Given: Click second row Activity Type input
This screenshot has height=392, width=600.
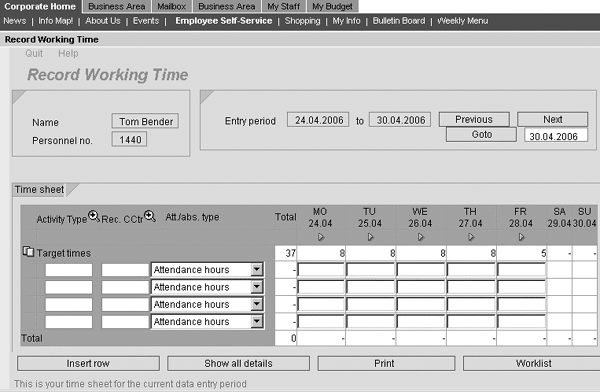Looking at the screenshot, I should pos(69,287).
